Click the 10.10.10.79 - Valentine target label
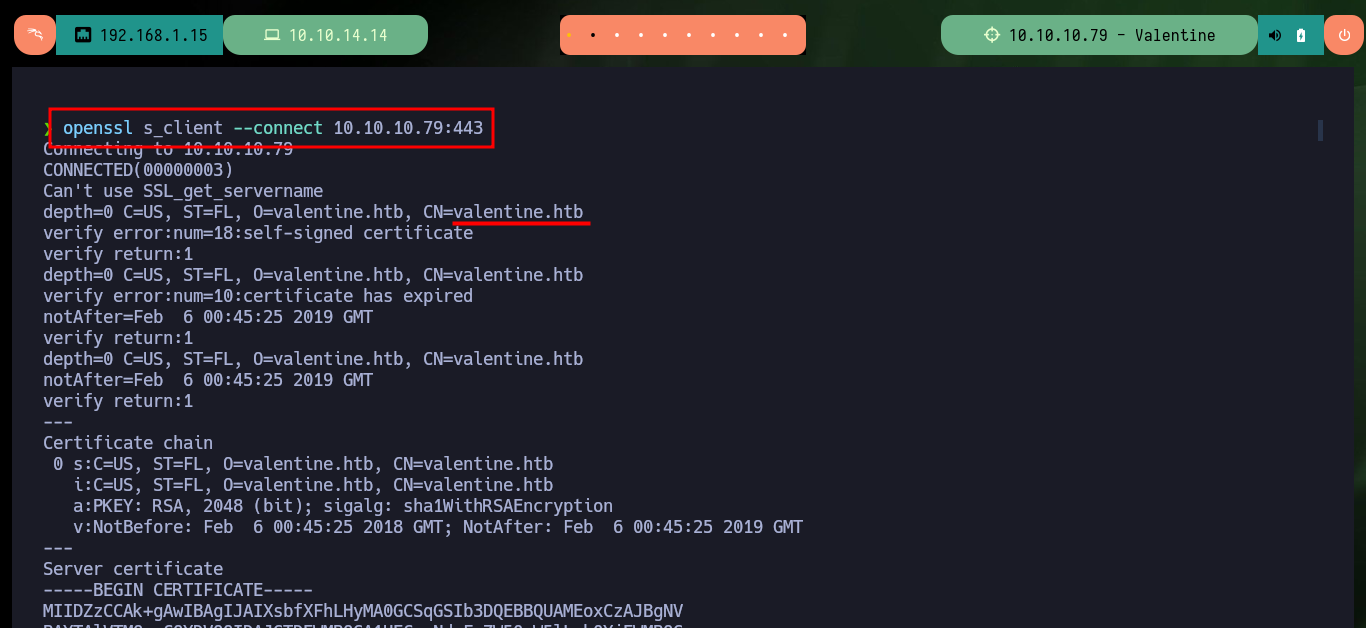 1112,35
